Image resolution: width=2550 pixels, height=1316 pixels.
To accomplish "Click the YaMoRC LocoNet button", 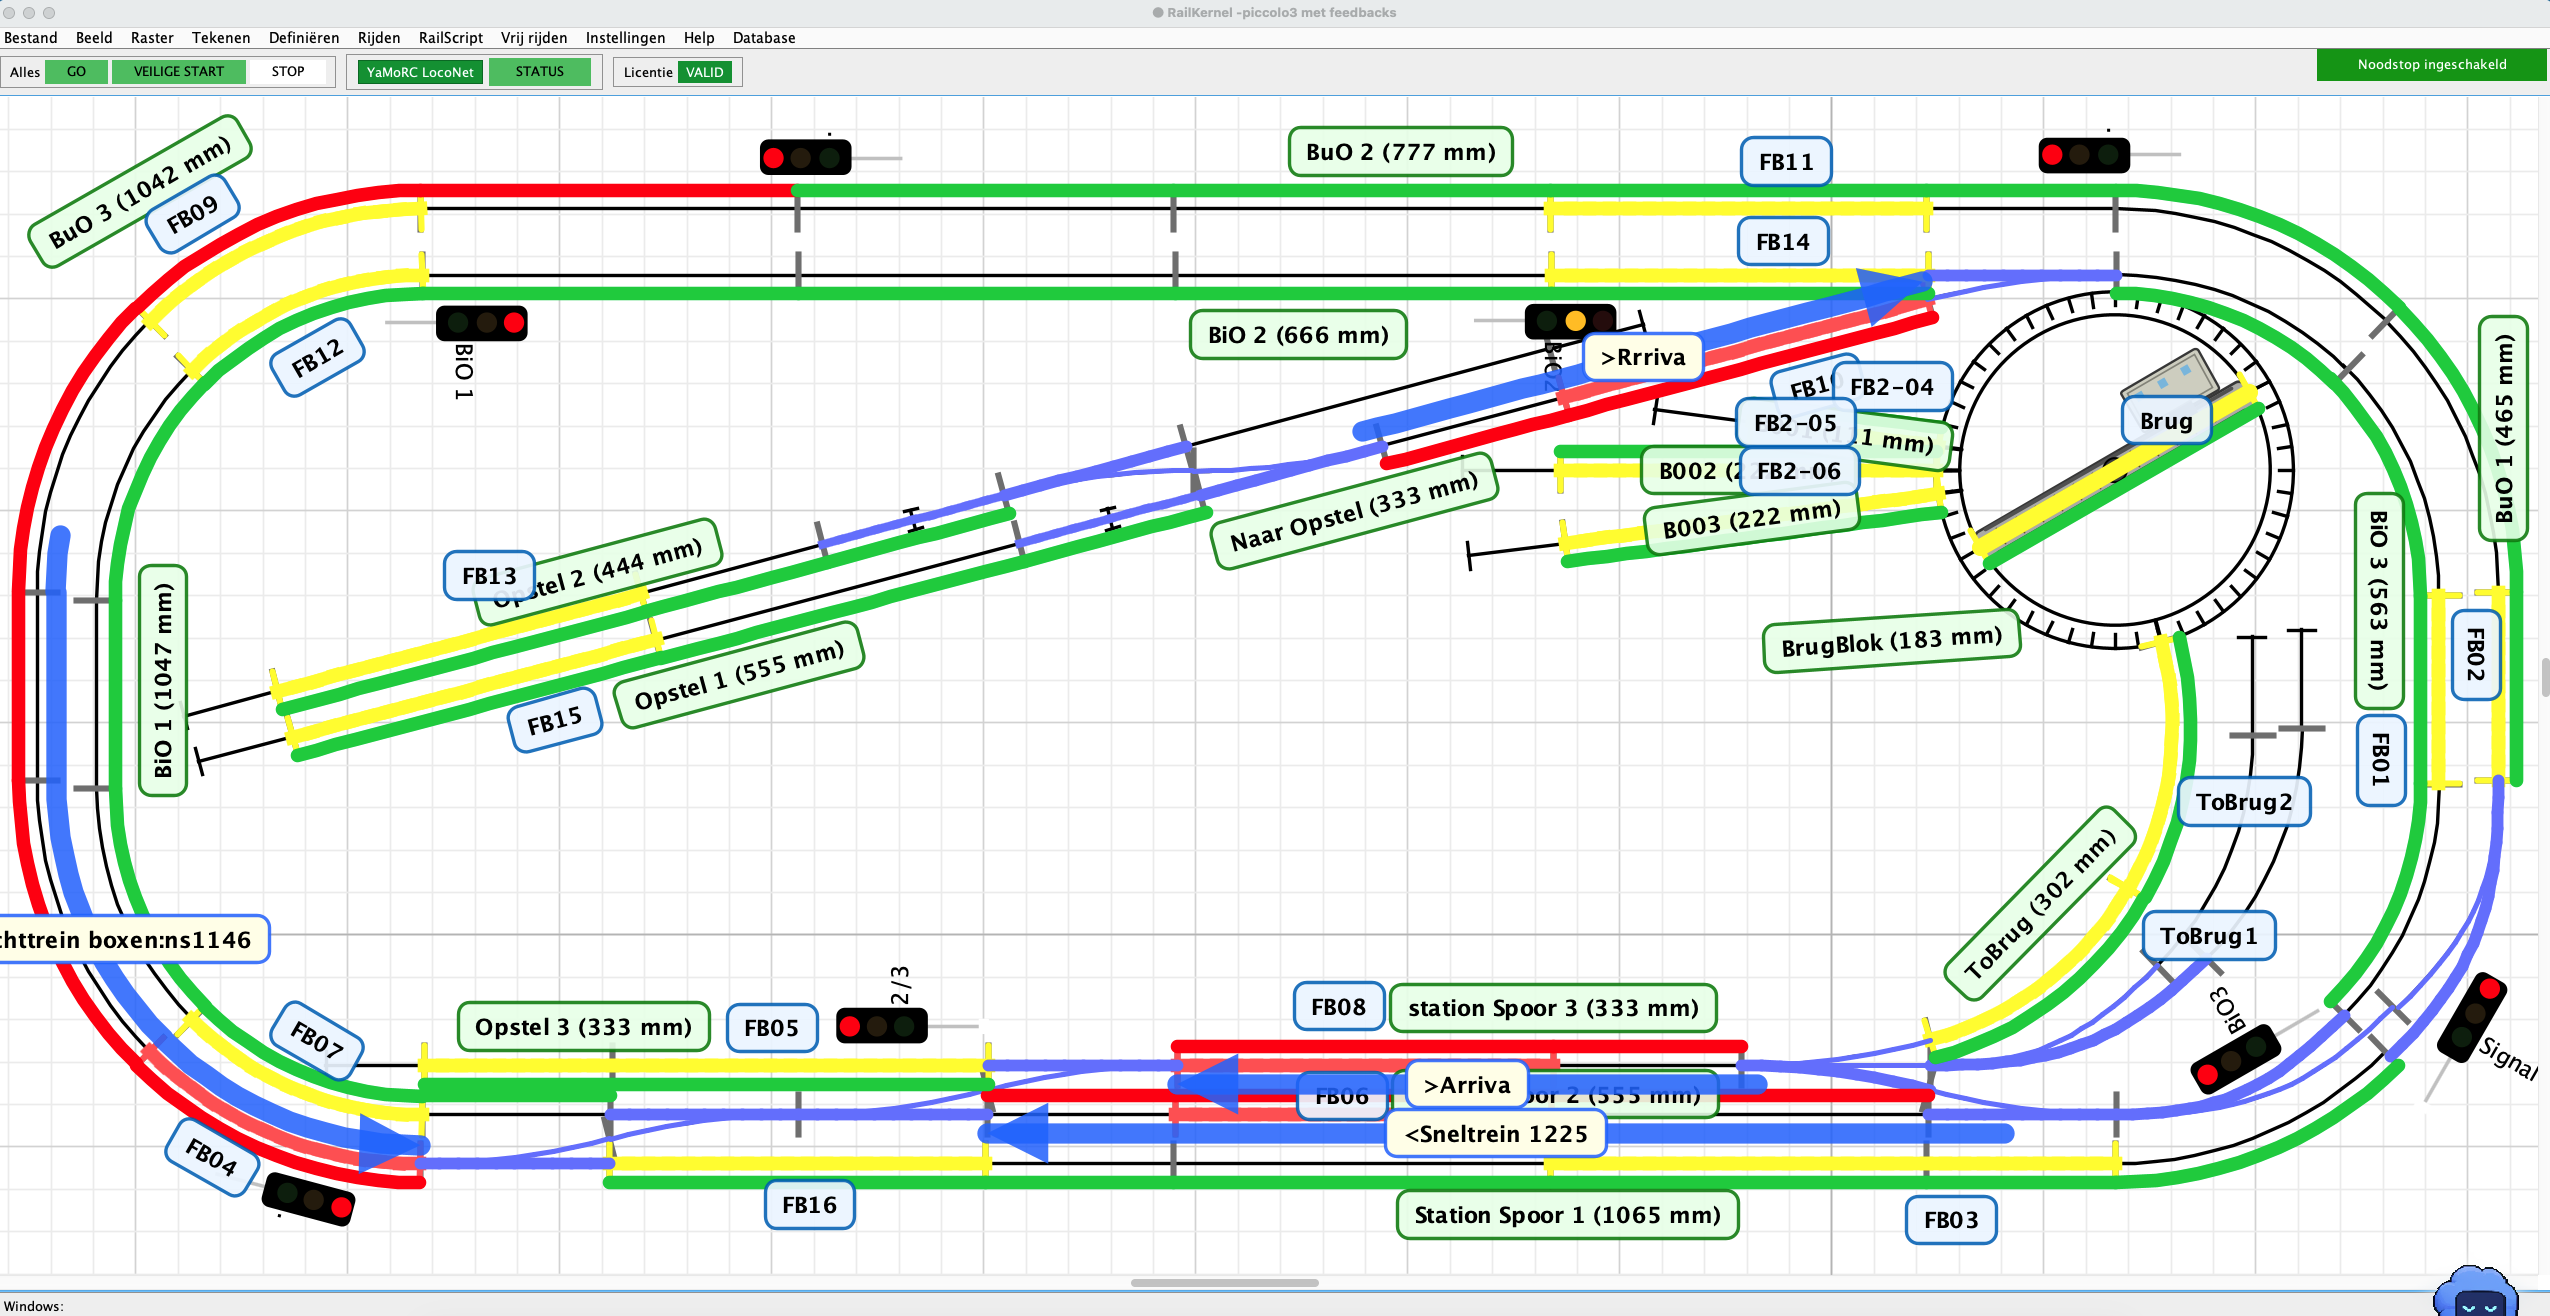I will pos(420,72).
